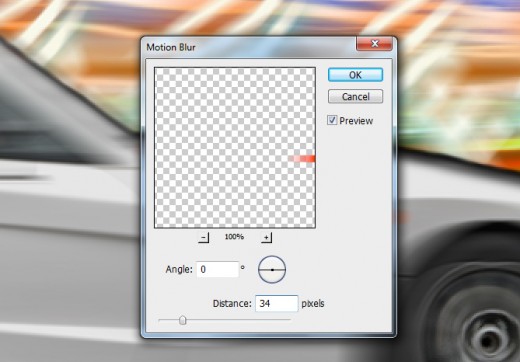Close the Motion Blur dialog window
This screenshot has width=520, height=362.
374,44
